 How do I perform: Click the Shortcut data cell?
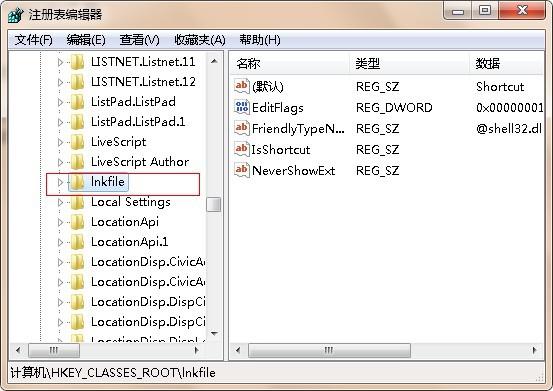coord(500,87)
